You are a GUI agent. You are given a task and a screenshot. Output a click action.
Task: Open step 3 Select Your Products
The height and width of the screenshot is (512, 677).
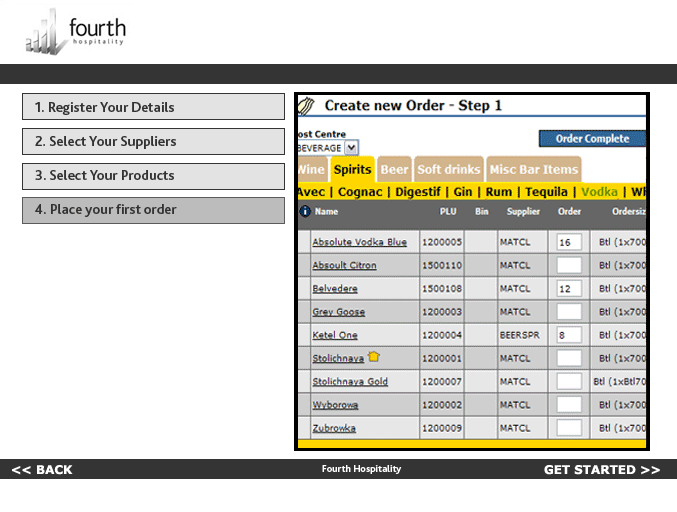(153, 176)
